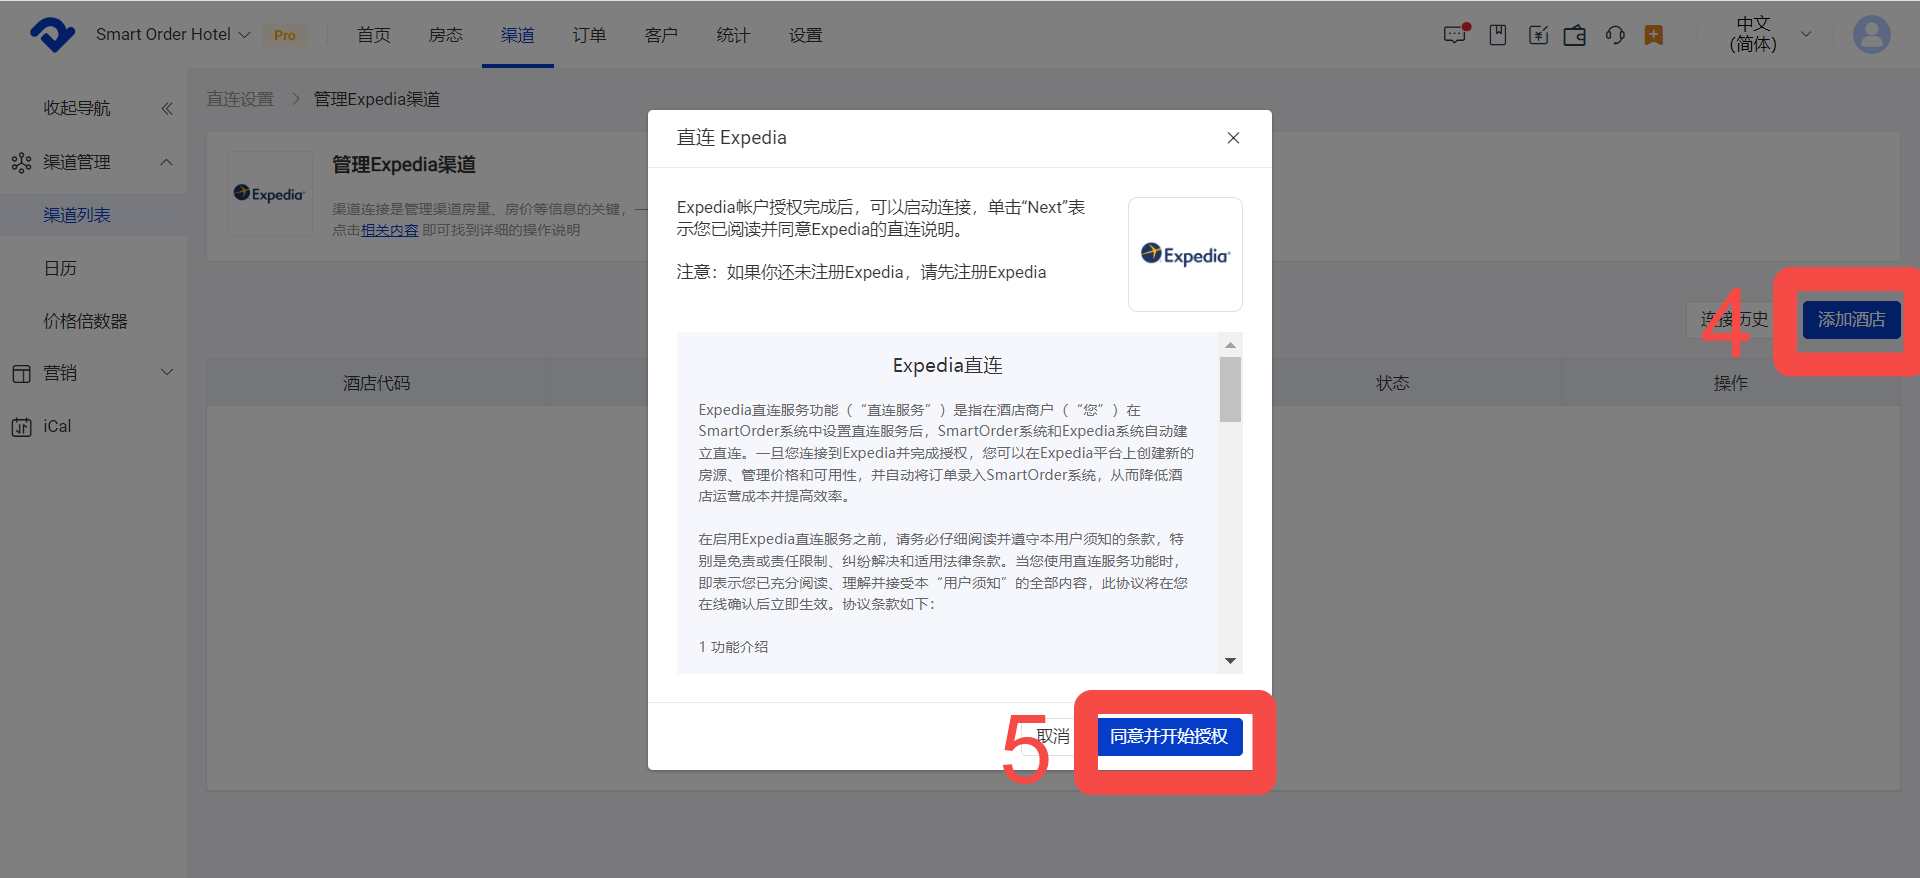Select the 渠道 tab

518,35
